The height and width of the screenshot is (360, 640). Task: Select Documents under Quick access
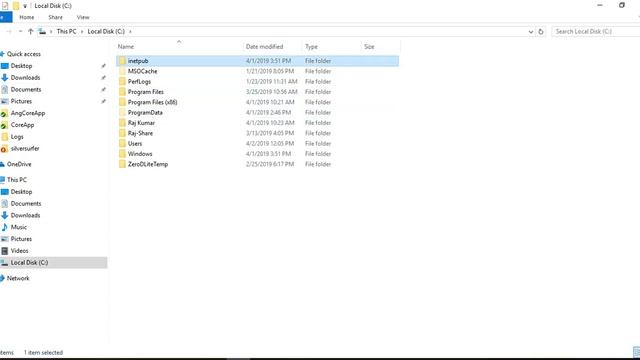coord(26,89)
